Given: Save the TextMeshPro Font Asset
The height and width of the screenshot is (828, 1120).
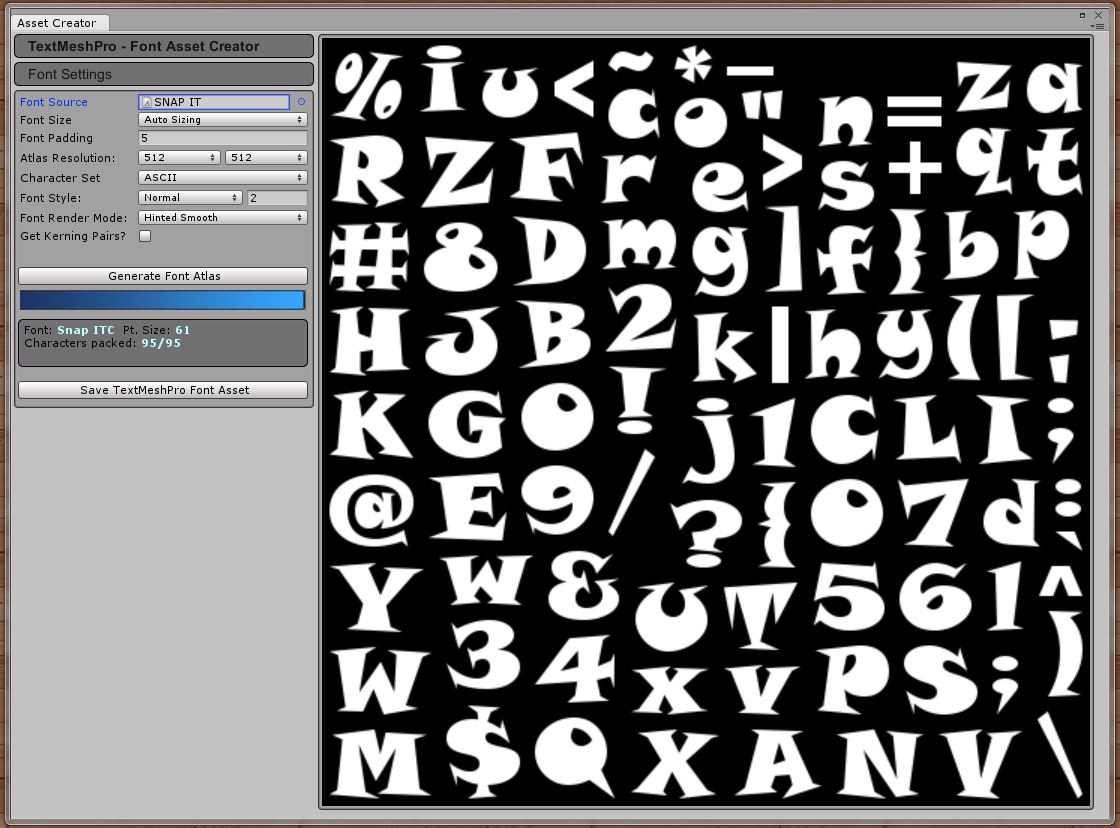Looking at the screenshot, I should (163, 390).
